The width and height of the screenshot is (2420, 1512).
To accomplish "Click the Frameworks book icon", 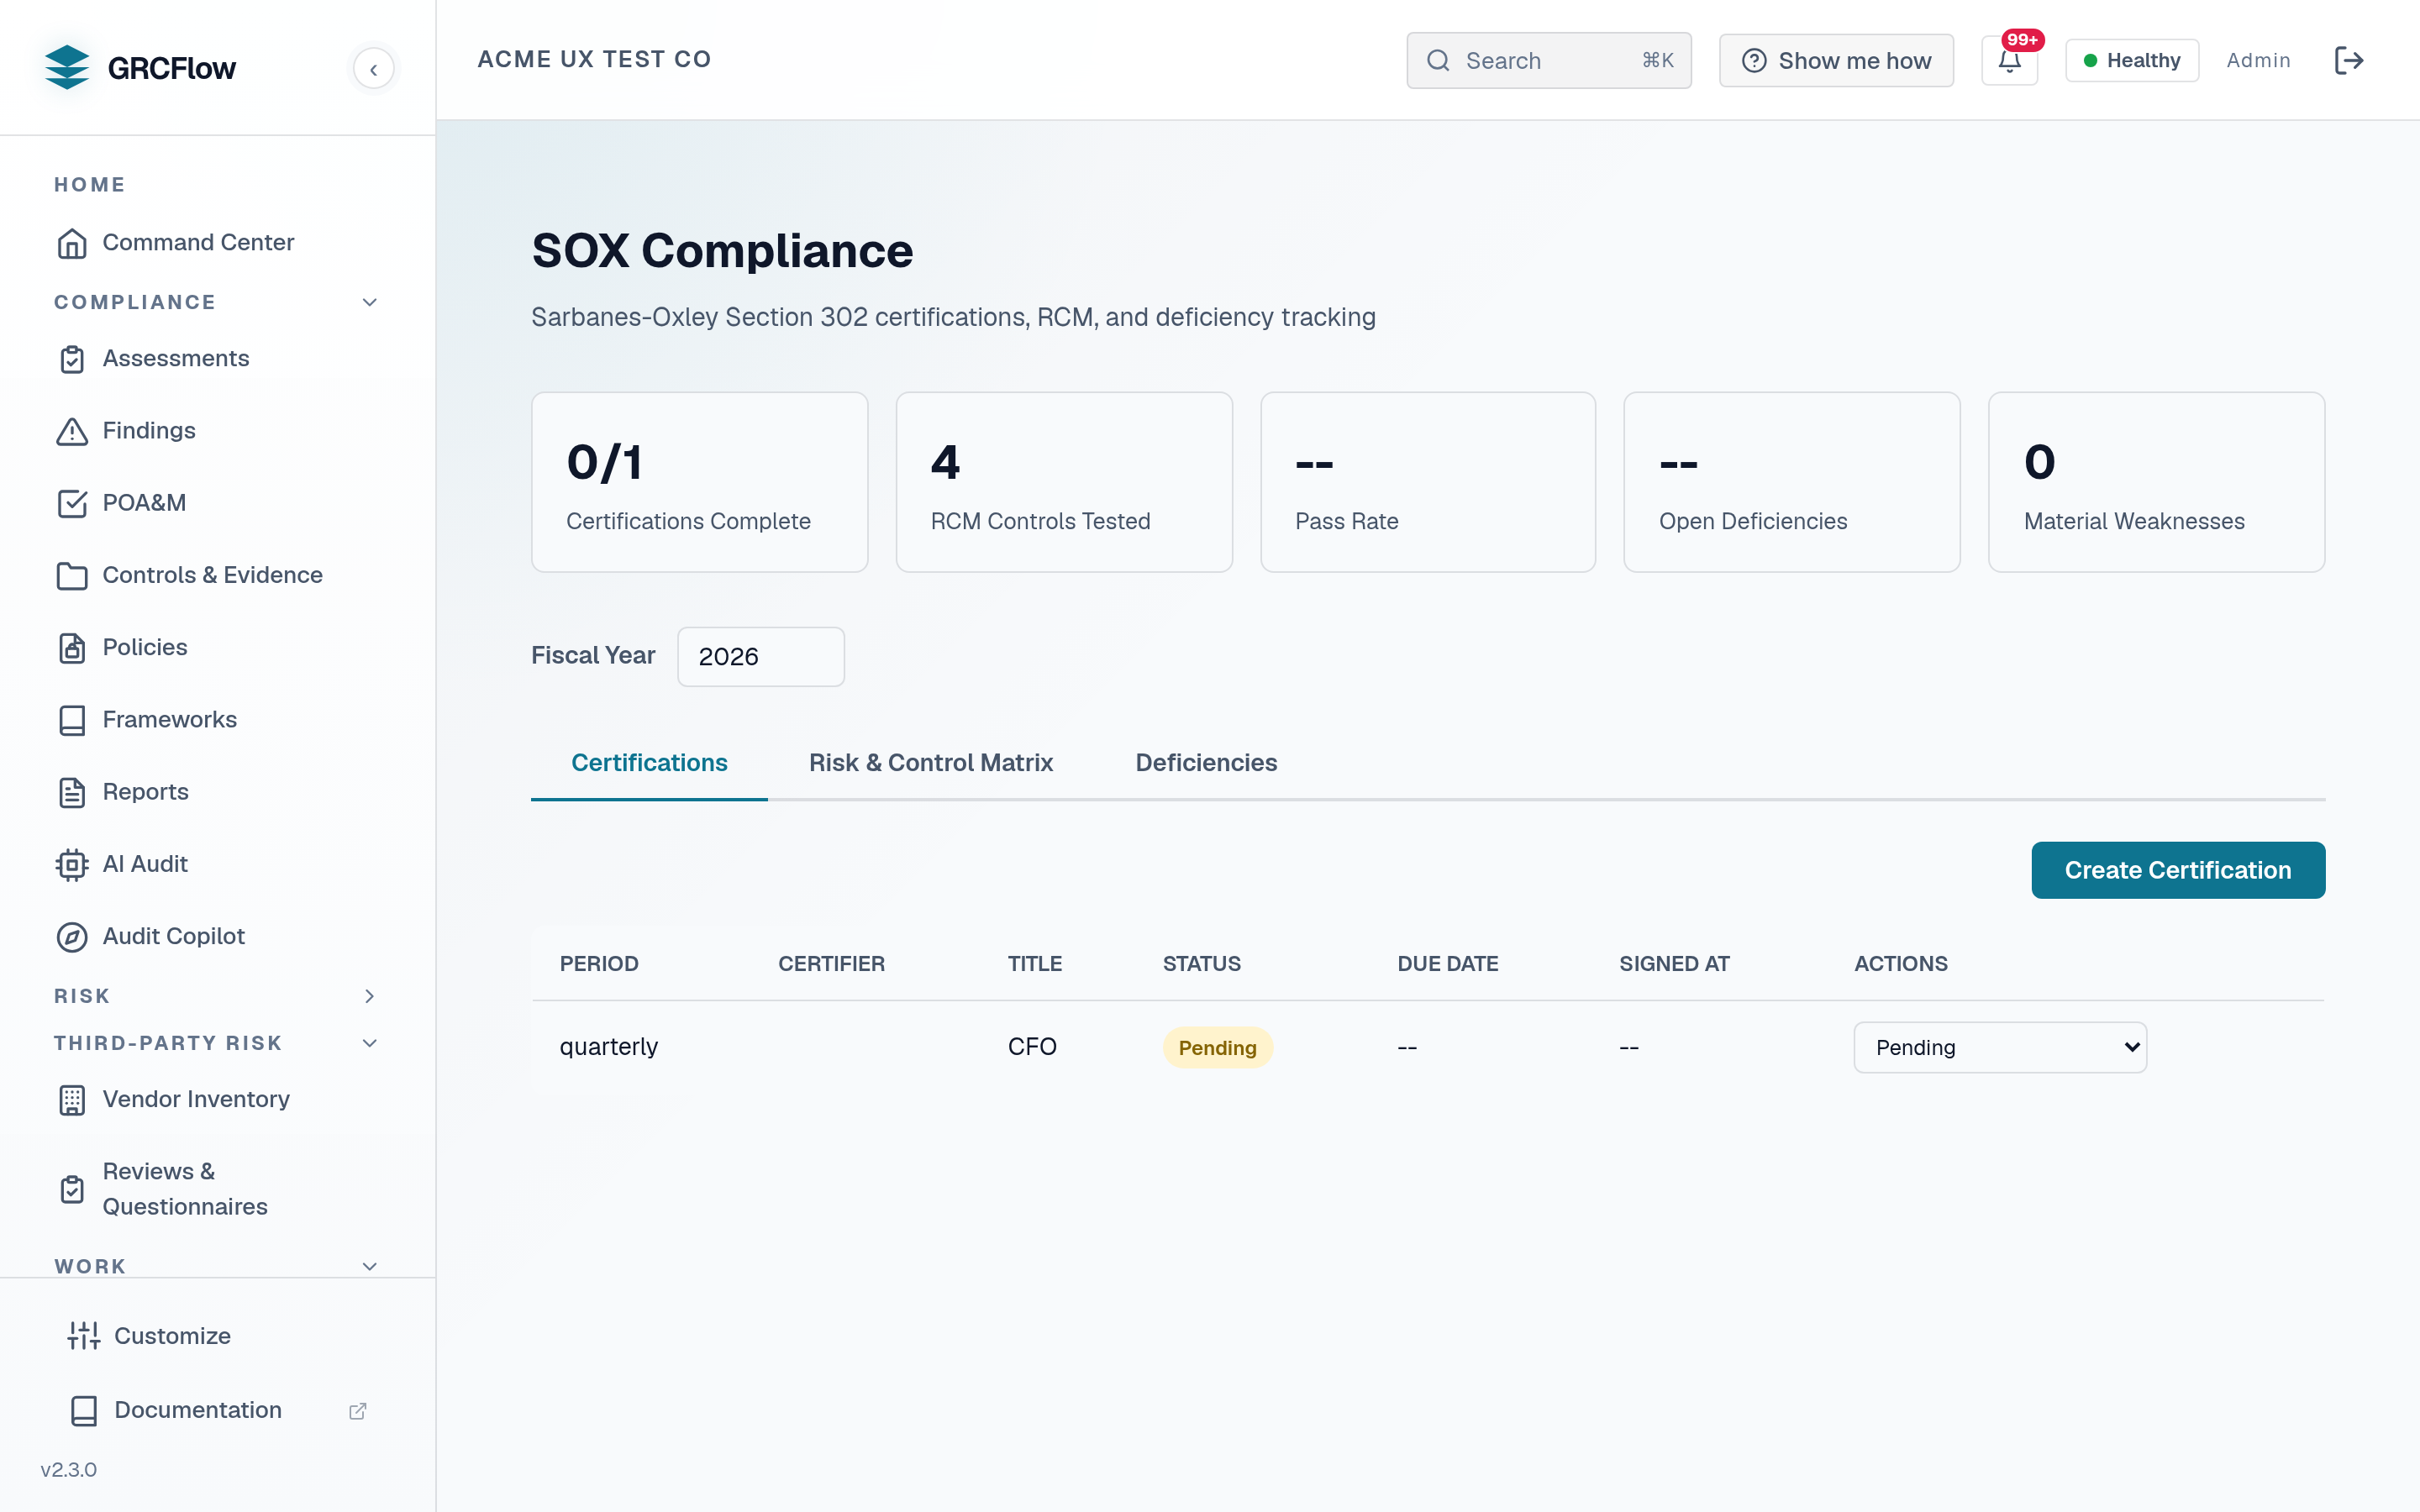I will (x=72, y=720).
